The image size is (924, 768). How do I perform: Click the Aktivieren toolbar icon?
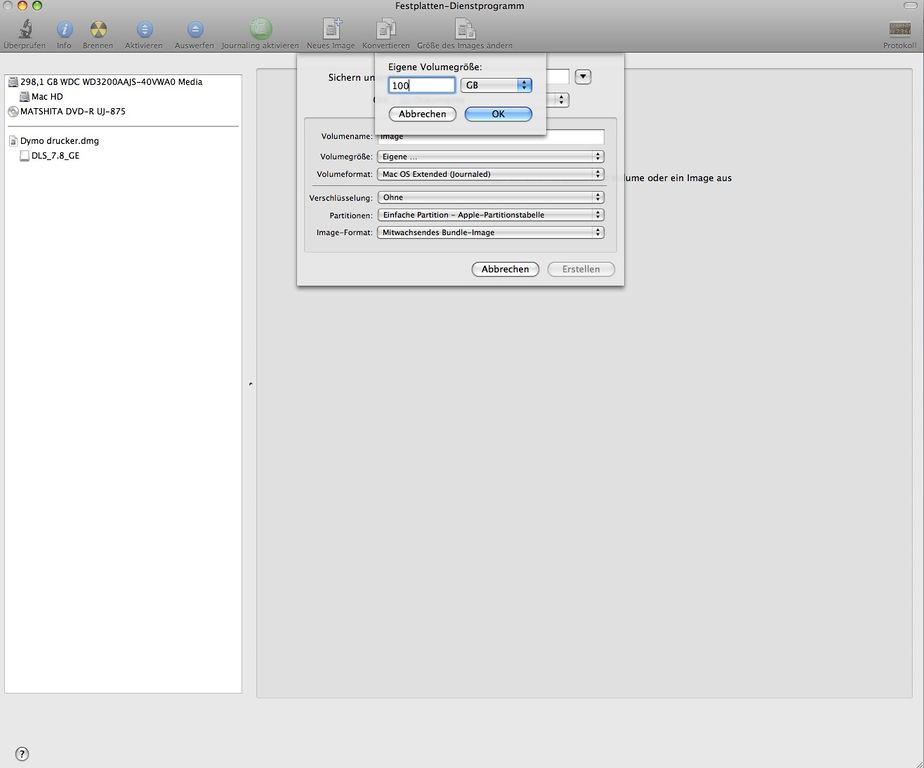(144, 30)
